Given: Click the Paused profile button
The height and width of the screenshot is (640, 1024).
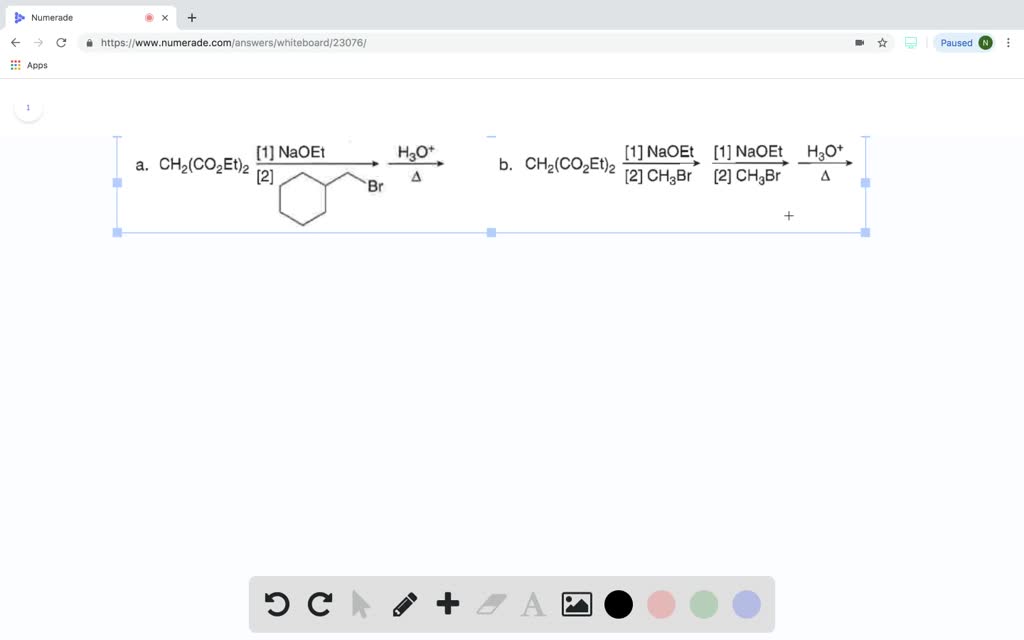Looking at the screenshot, I should point(966,42).
